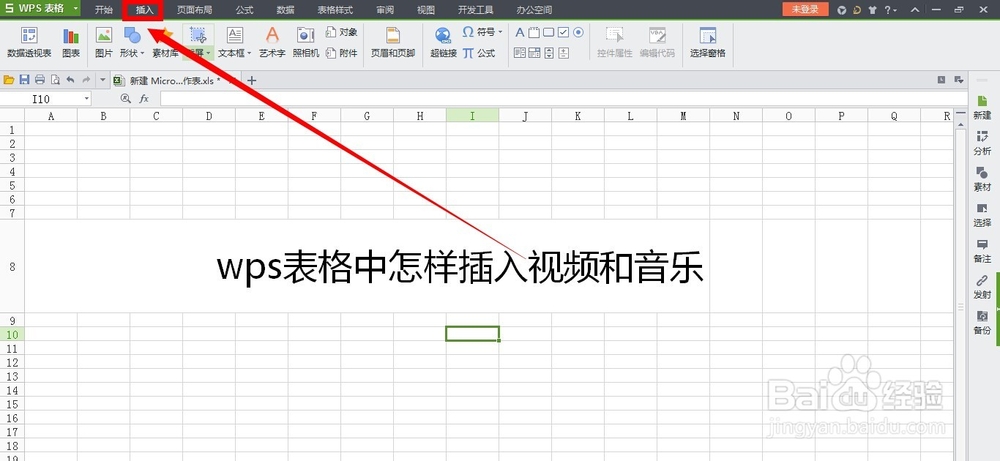Insert a text box (文本框)
1000x461 pixels.
(235, 43)
